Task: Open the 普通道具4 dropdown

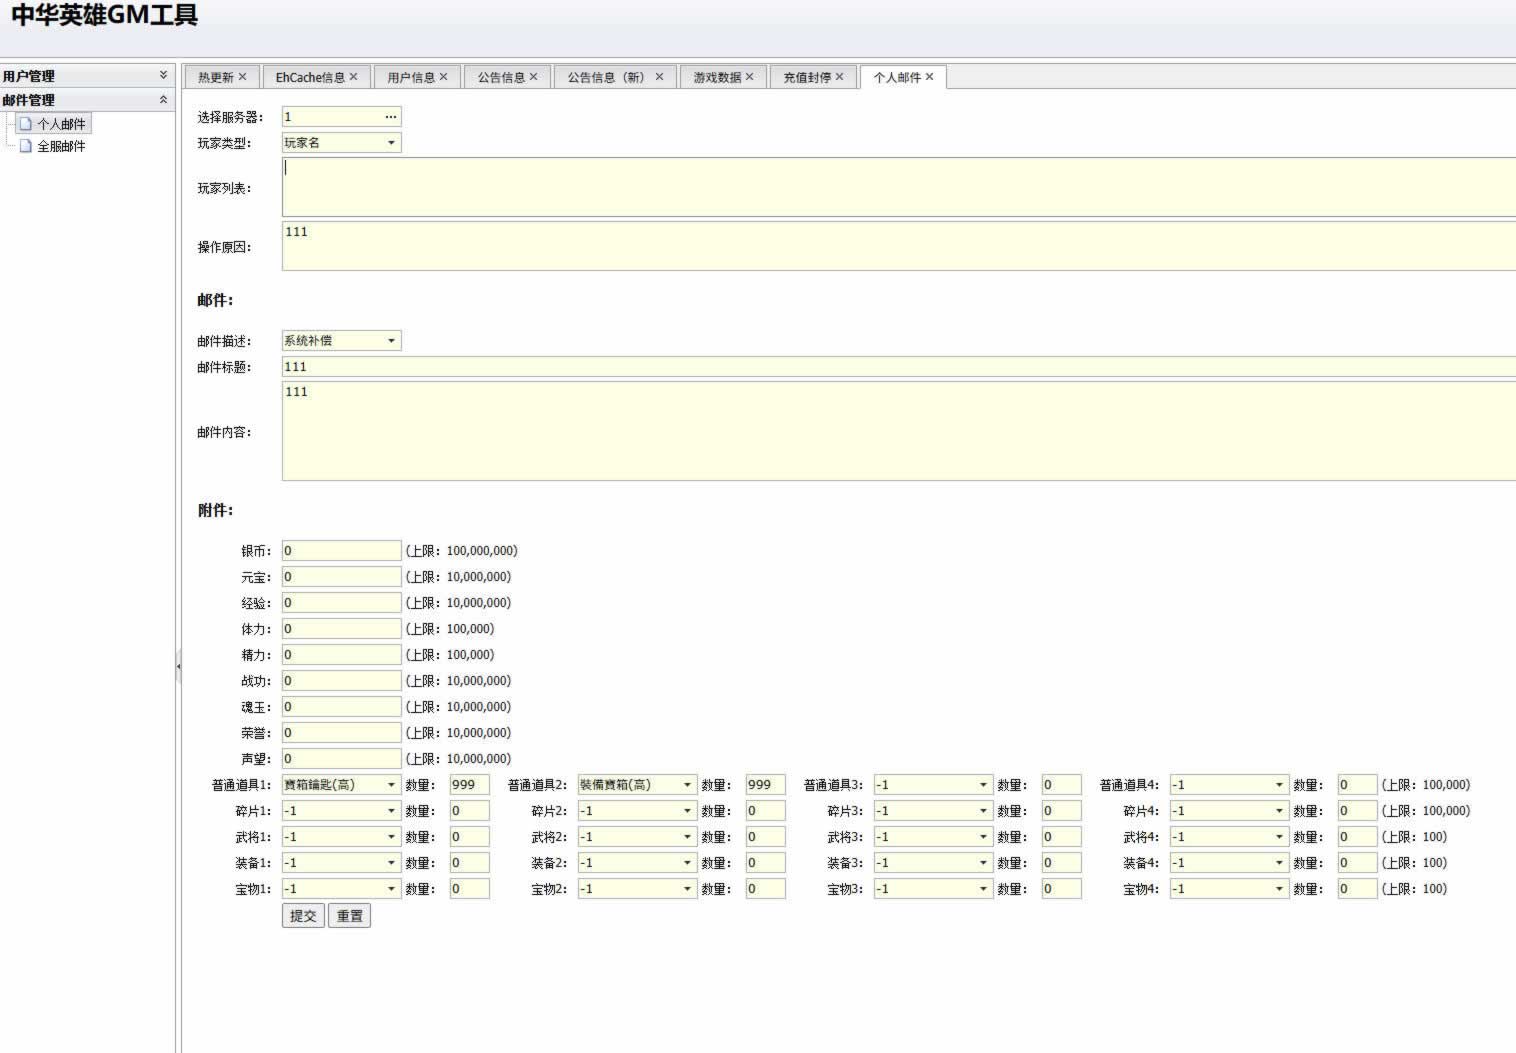Action: click(1279, 785)
